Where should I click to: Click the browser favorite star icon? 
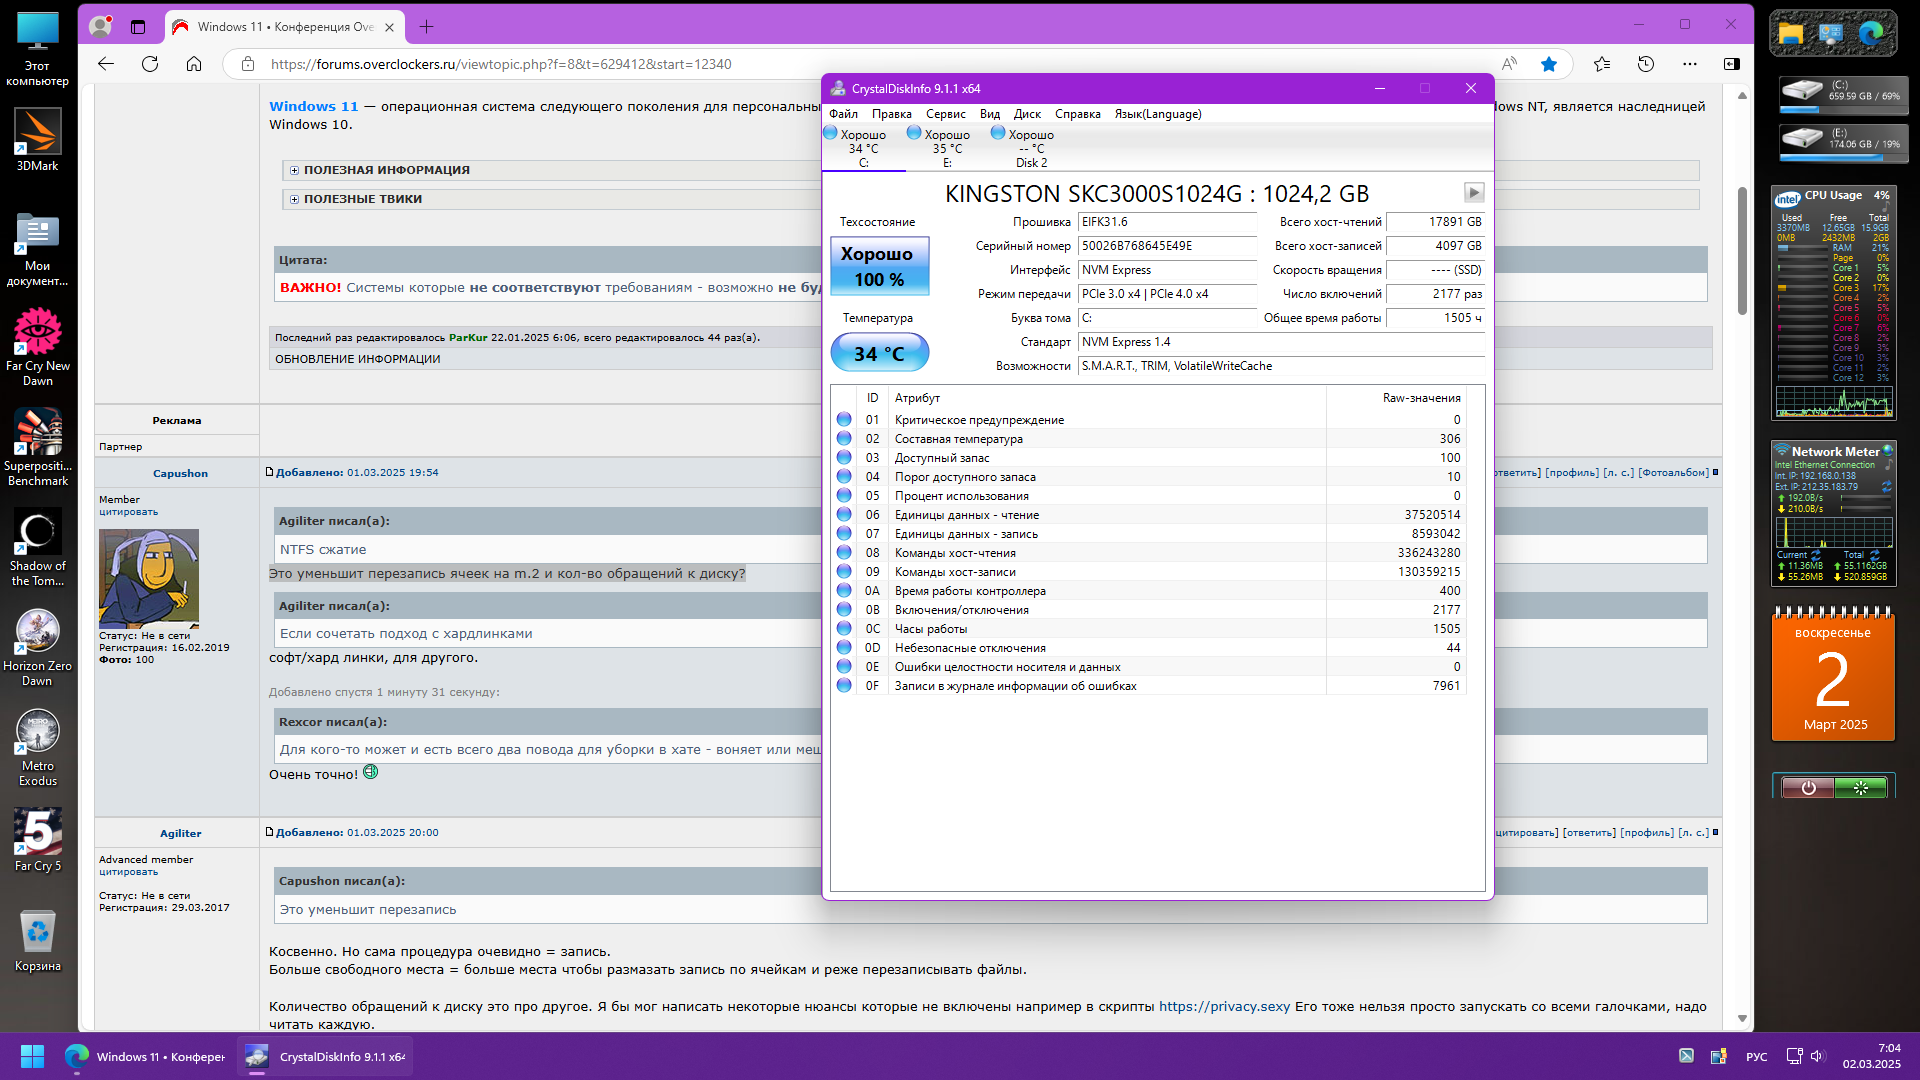(1548, 64)
